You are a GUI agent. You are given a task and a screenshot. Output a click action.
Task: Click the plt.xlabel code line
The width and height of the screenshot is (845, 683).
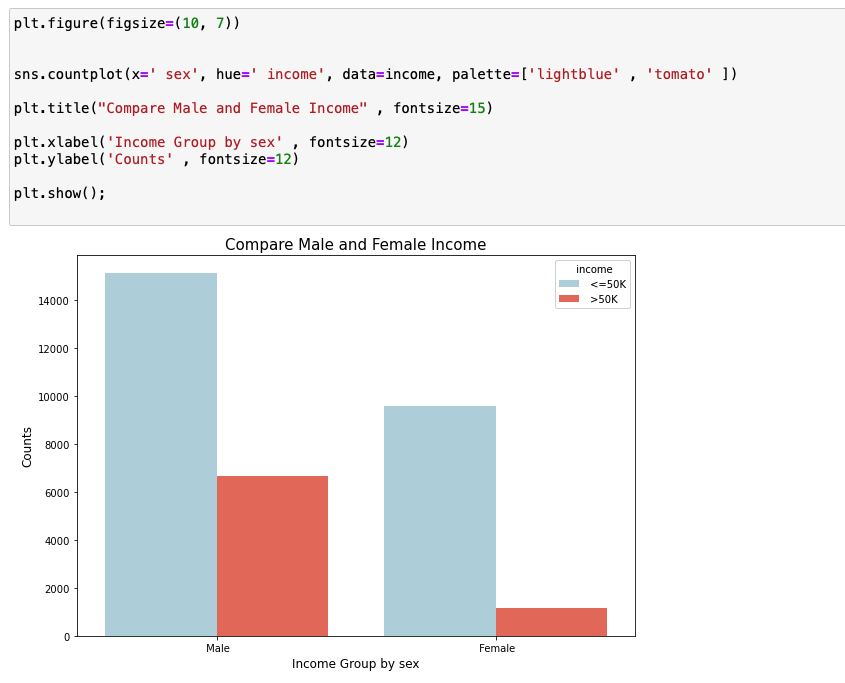(x=211, y=142)
